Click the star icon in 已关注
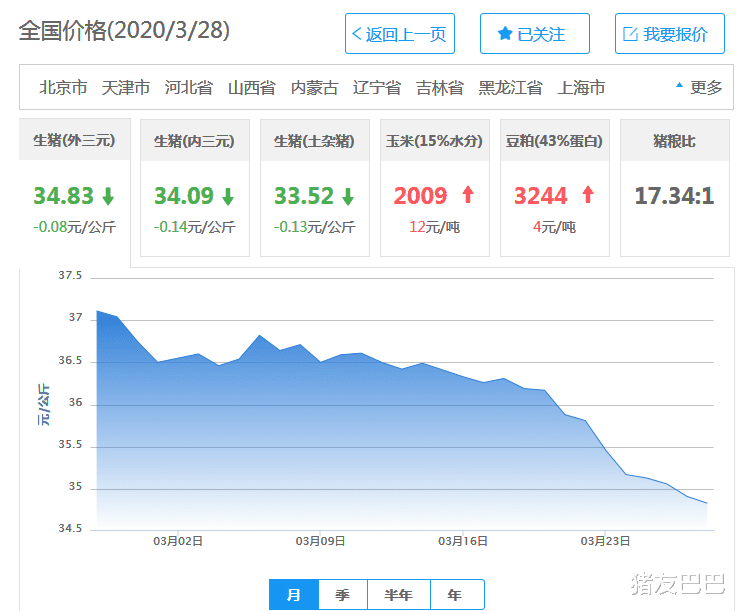 pos(505,33)
